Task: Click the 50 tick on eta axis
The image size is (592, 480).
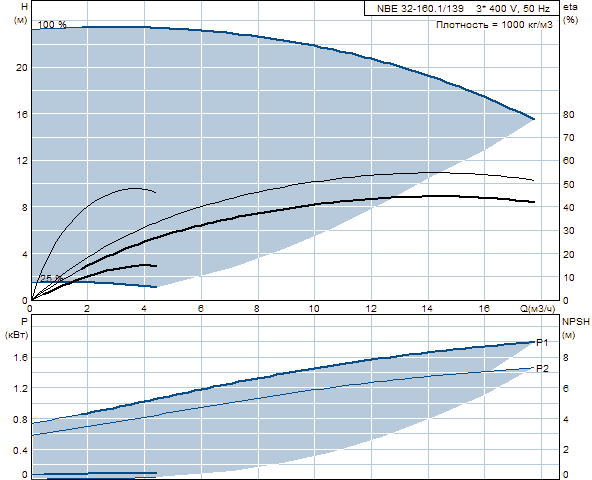Action: 569,184
